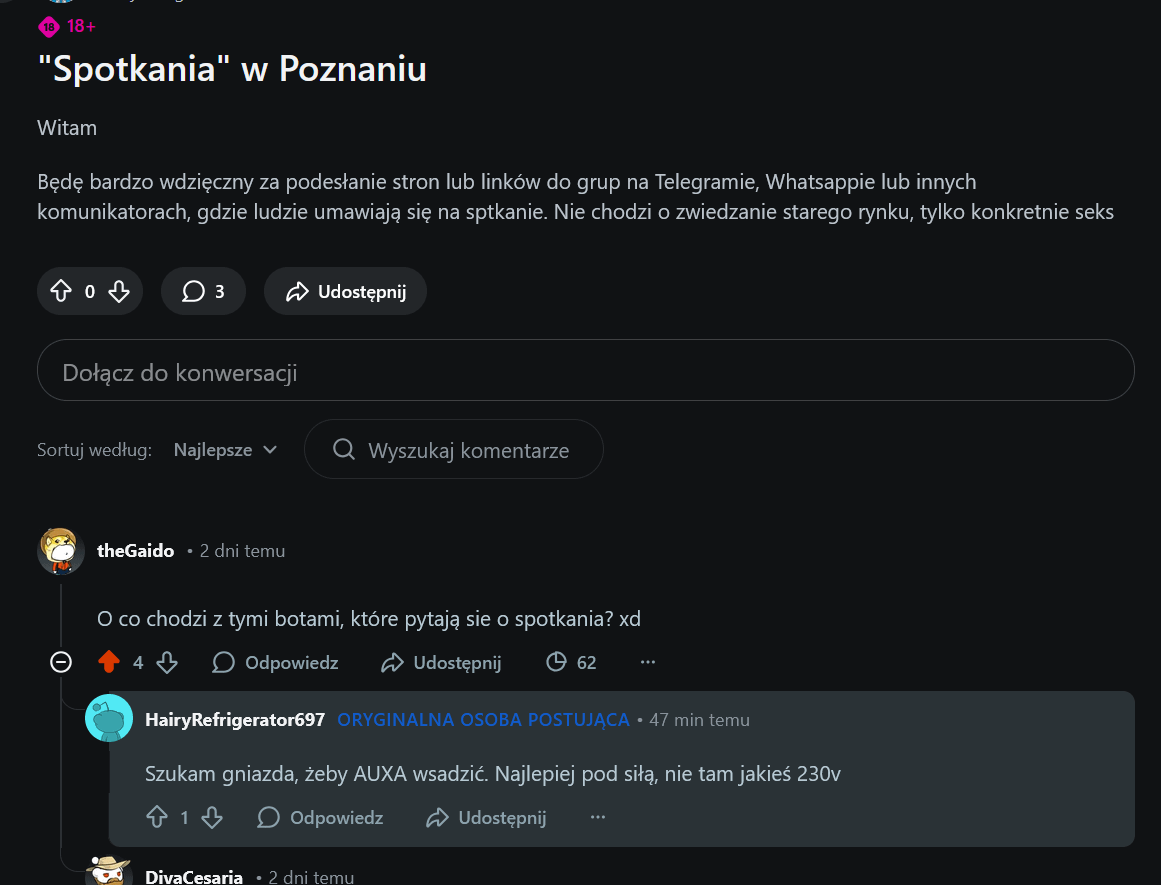Click theGaido's avatar thumbnail
The height and width of the screenshot is (885, 1161).
click(60, 550)
